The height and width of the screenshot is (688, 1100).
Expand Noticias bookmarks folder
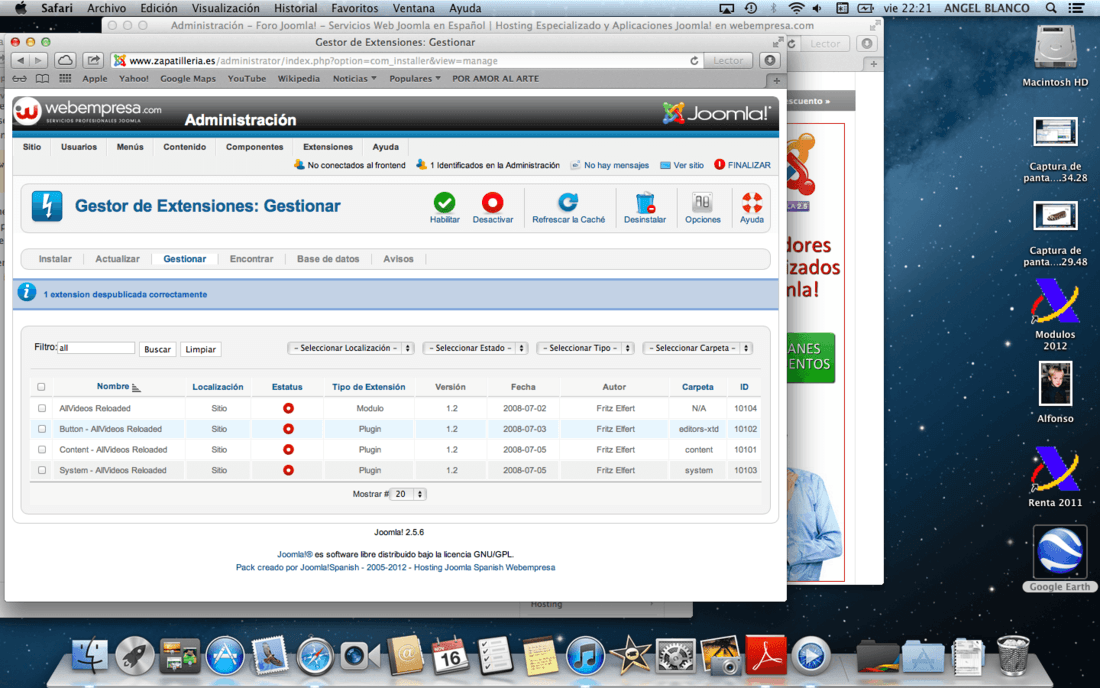tap(354, 79)
